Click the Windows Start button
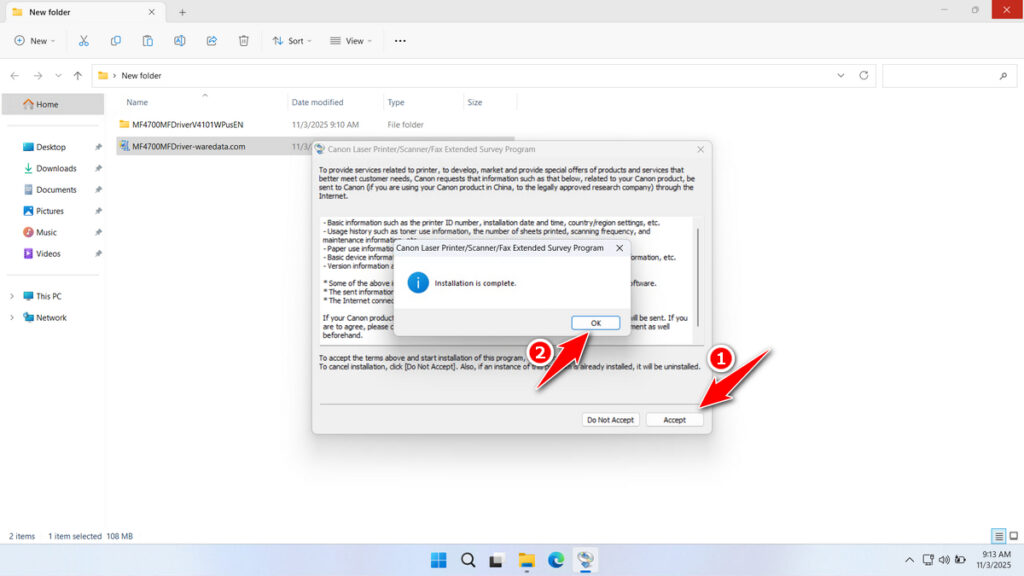Image resolution: width=1024 pixels, height=576 pixels. coord(438,560)
